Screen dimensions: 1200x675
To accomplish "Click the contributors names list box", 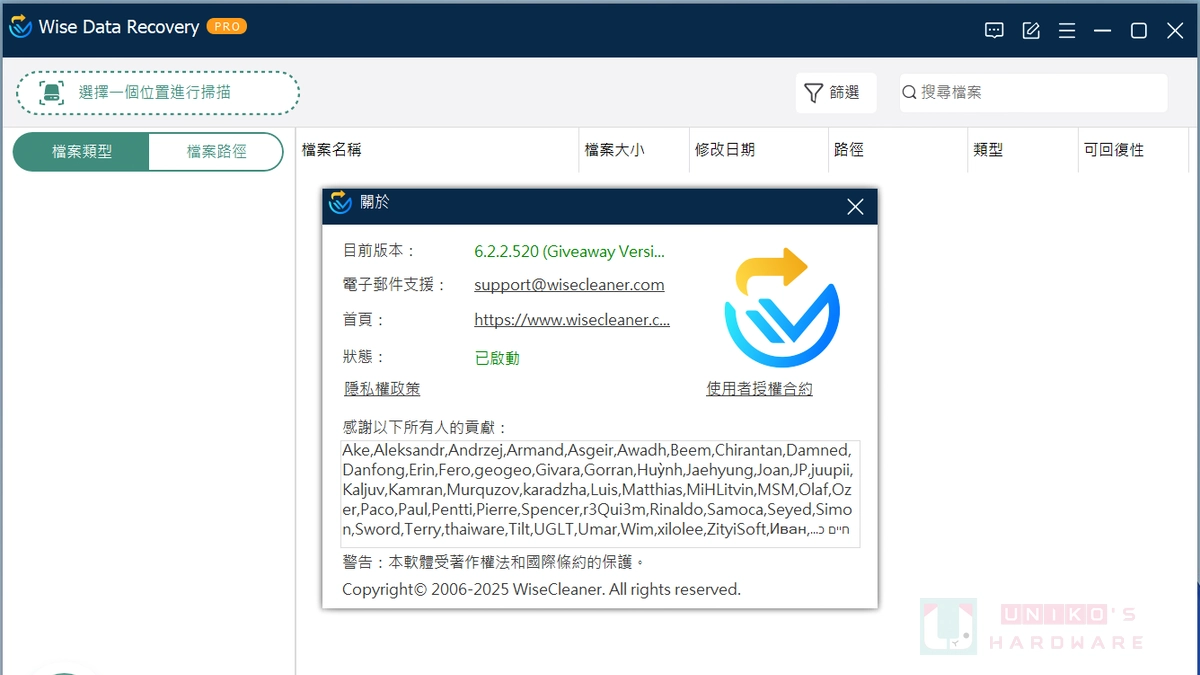I will (x=600, y=493).
